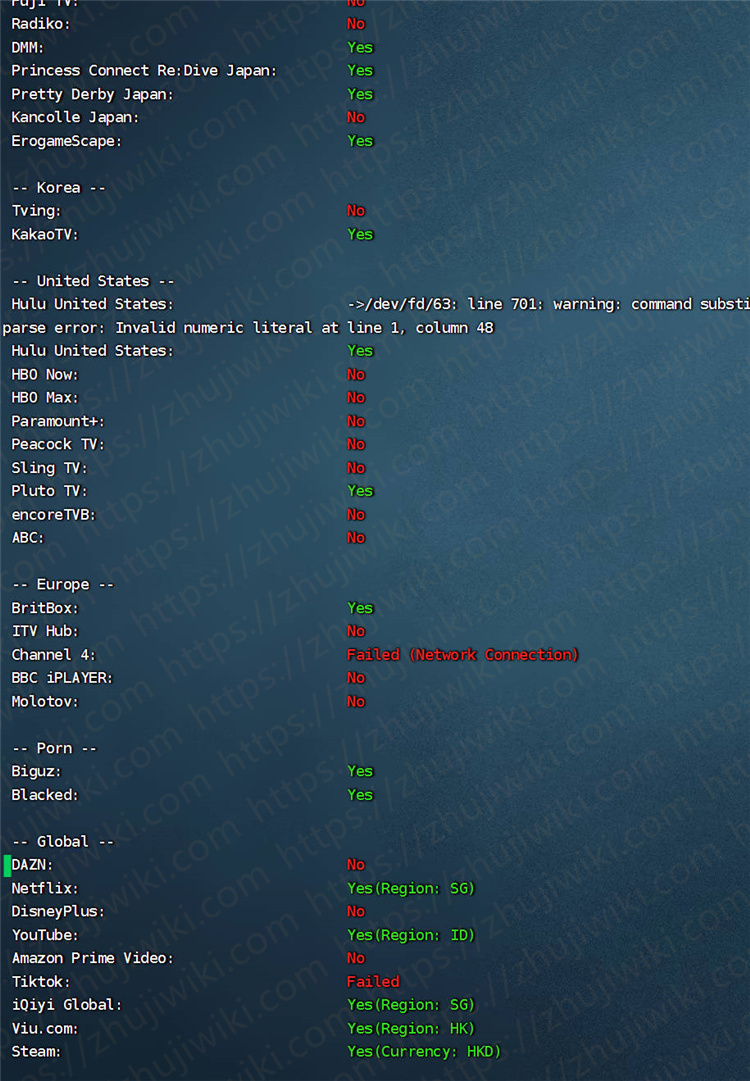The image size is (750, 1081).
Task: Click the green Yes beside Pluto TV
Action: click(360, 492)
